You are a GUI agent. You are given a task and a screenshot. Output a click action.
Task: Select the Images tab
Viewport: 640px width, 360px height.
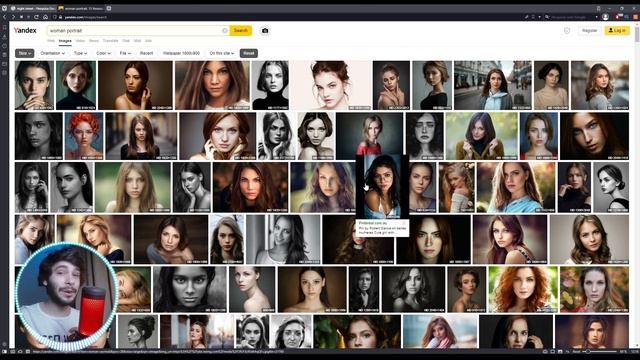click(x=65, y=41)
